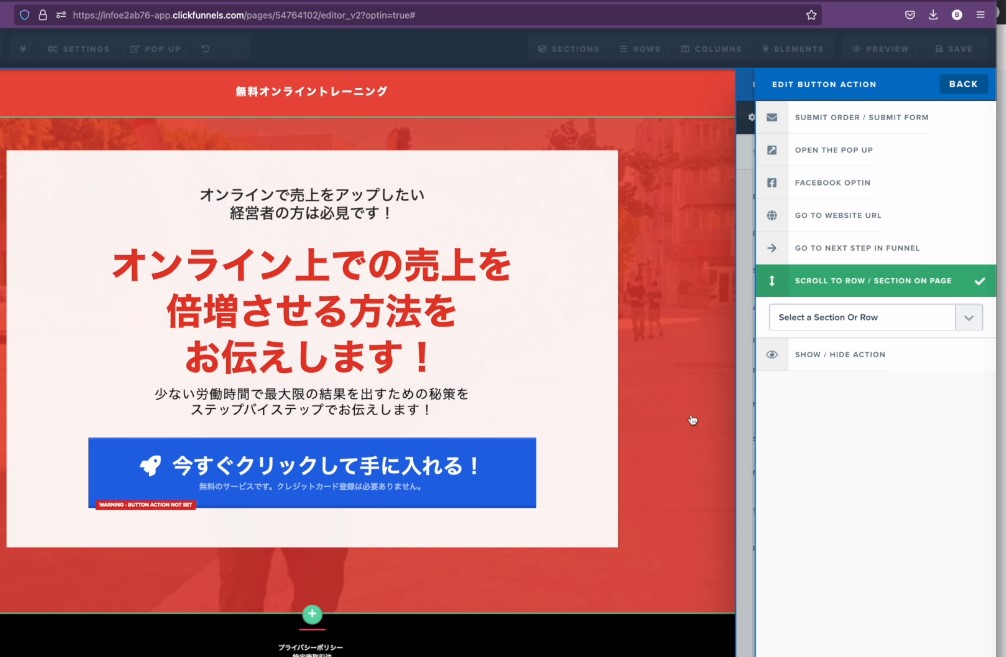
Task: Open the SECTIONS menu
Action: 568,49
